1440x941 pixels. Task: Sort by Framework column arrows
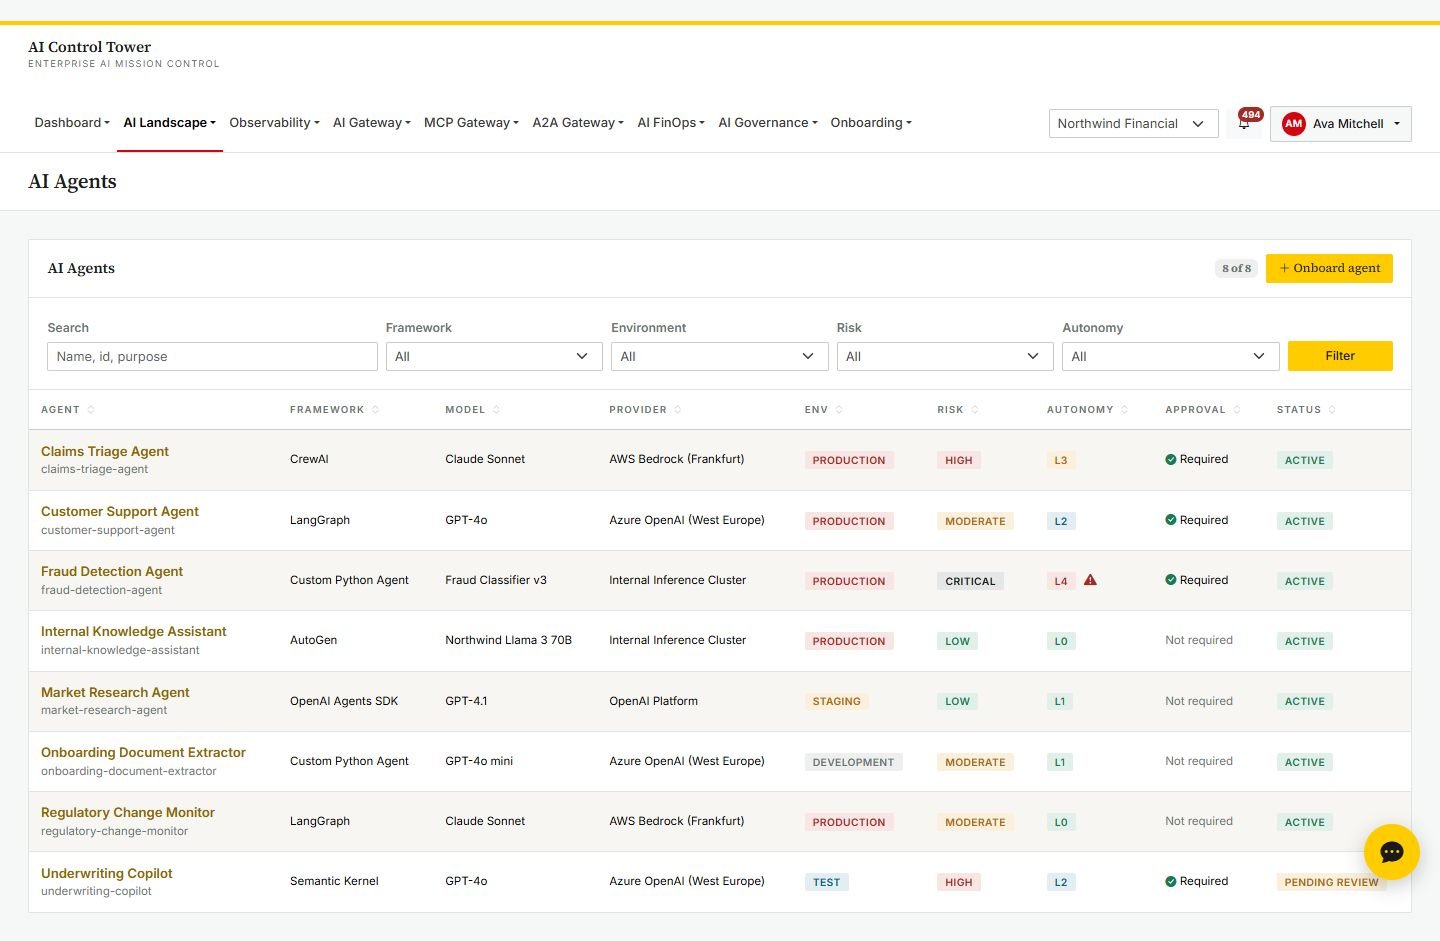coord(376,410)
